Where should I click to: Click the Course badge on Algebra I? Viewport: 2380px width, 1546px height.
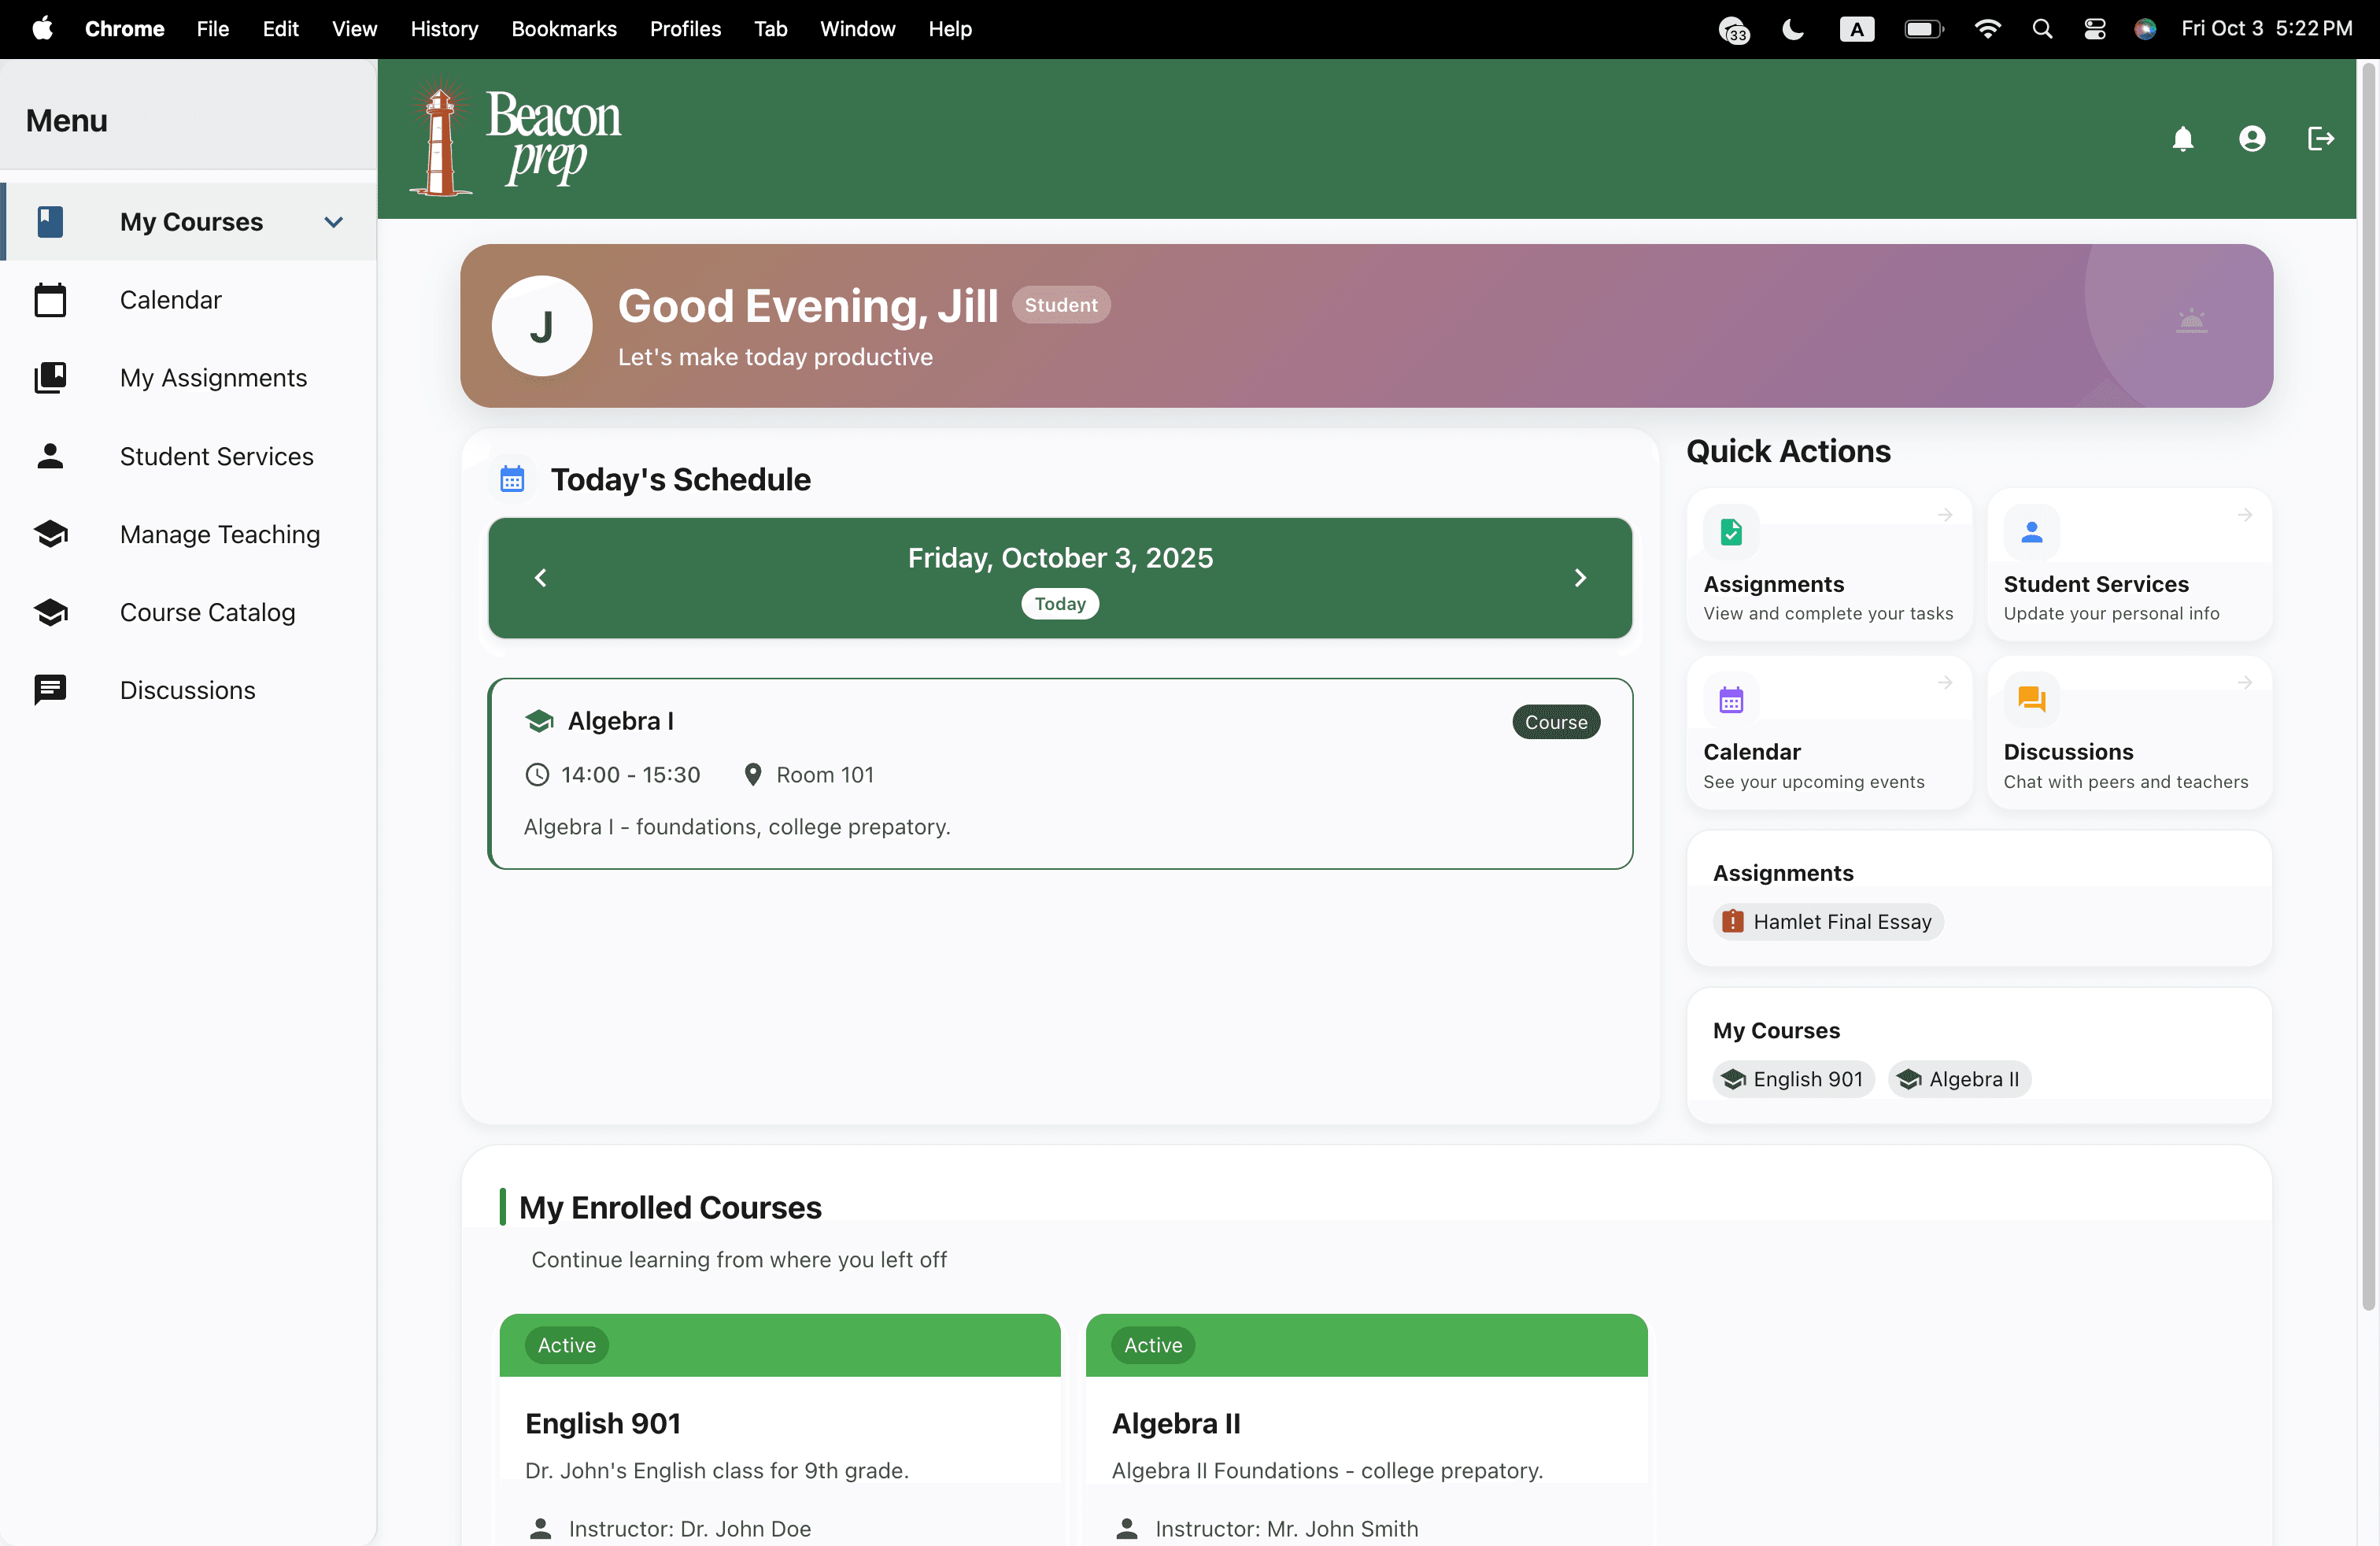click(x=1555, y=722)
